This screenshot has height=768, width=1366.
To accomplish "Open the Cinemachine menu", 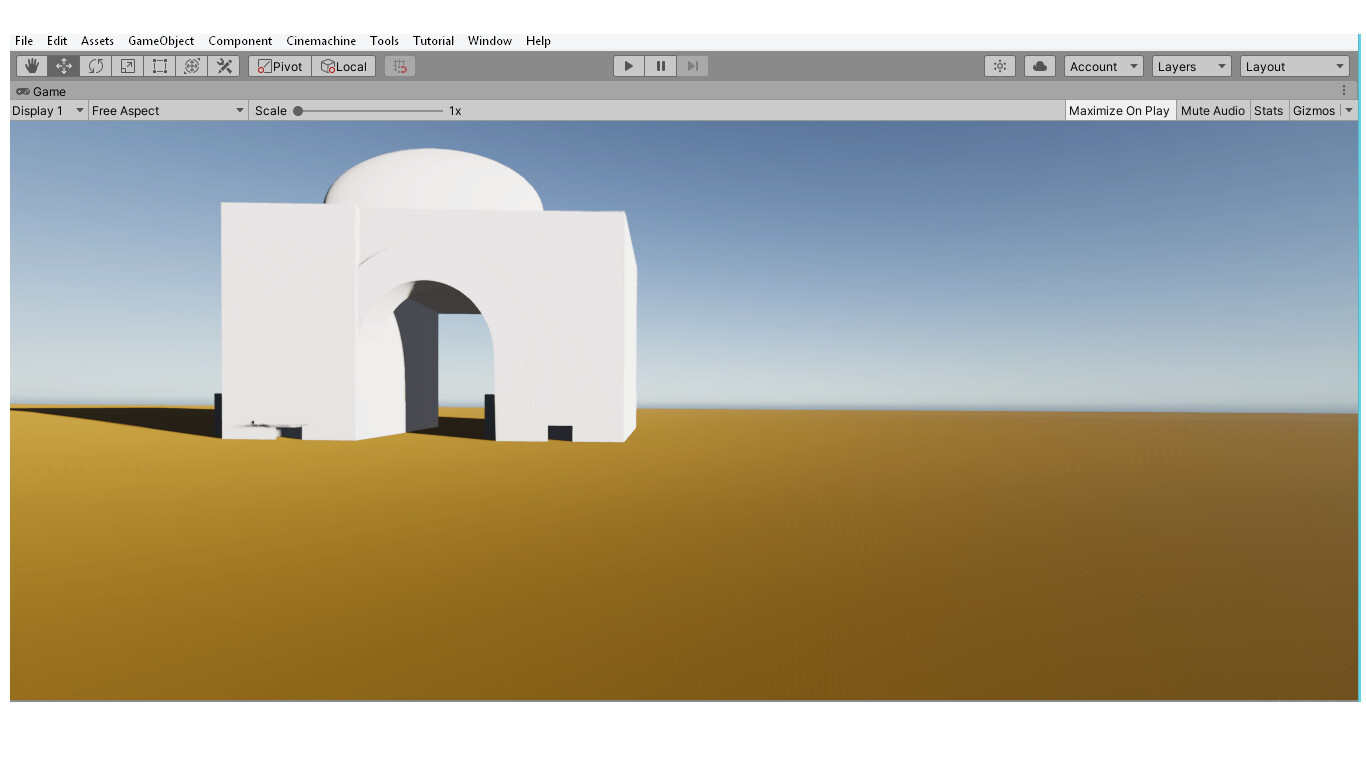I will [321, 41].
